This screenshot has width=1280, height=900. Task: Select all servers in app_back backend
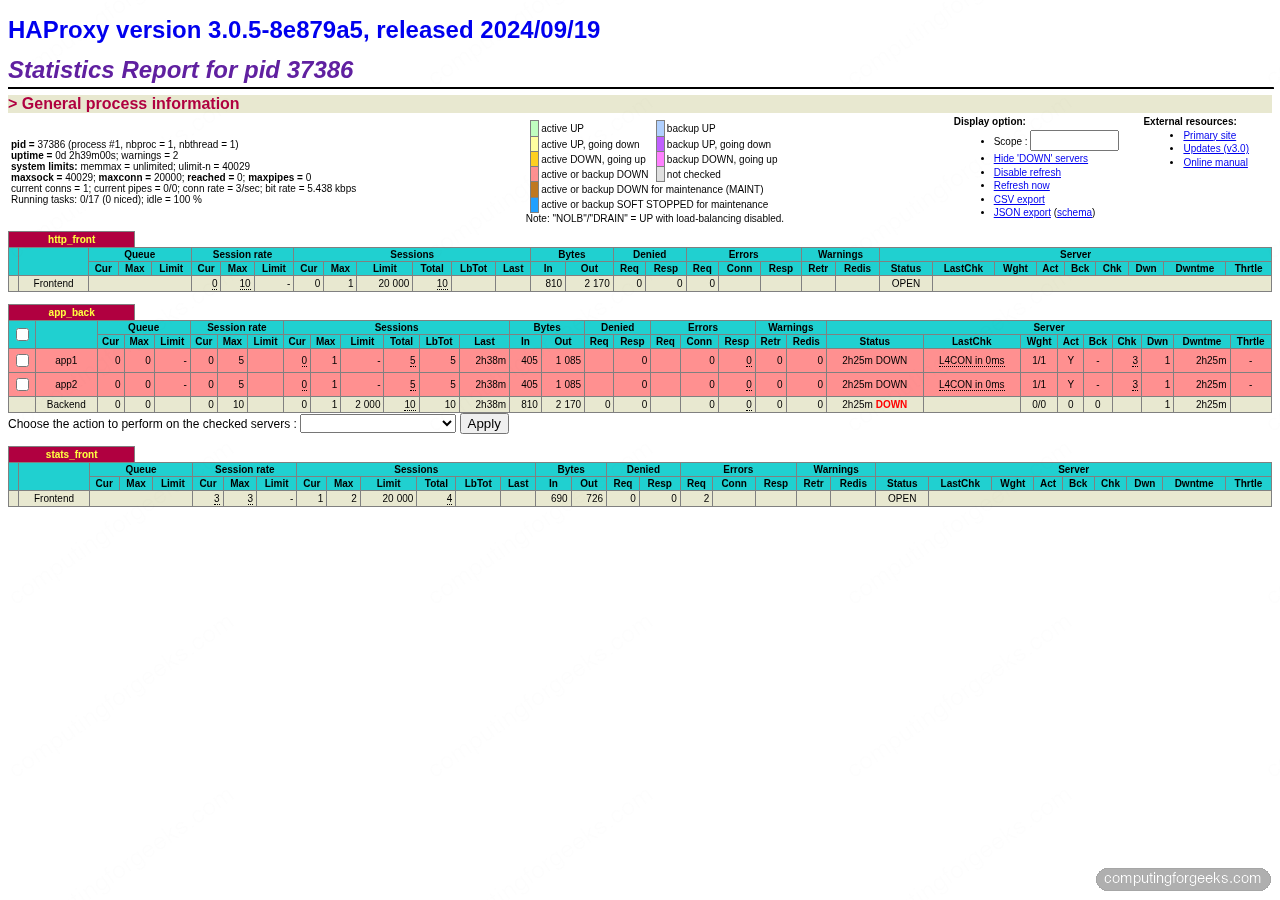(22, 334)
